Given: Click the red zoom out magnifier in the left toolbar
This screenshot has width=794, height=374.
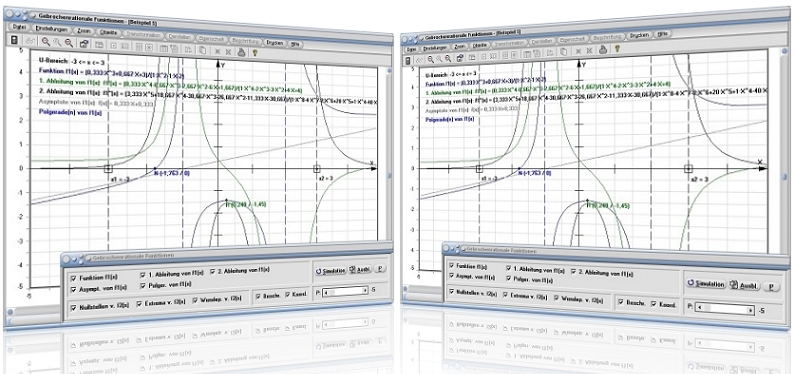Looking at the screenshot, I should coord(69,44).
